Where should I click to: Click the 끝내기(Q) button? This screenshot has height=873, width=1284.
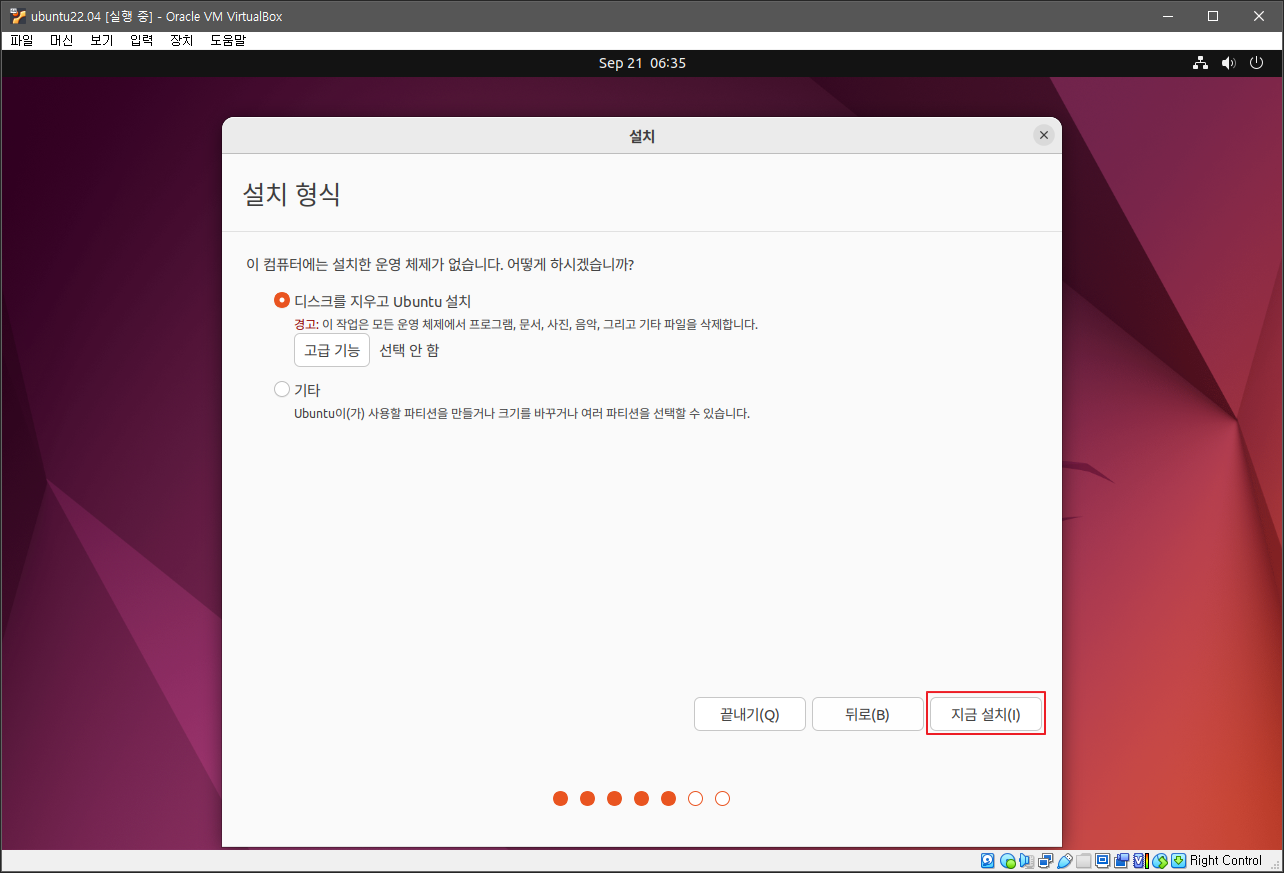click(x=750, y=715)
